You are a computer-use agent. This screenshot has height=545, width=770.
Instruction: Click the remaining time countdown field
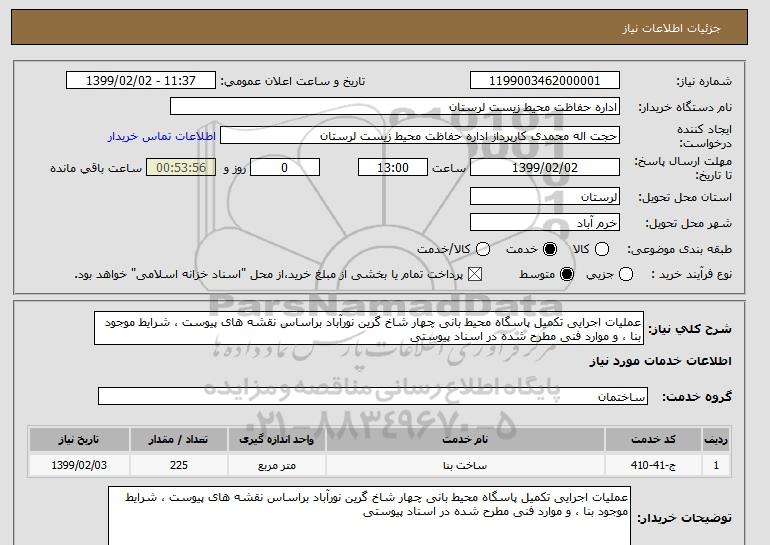[x=181, y=167]
